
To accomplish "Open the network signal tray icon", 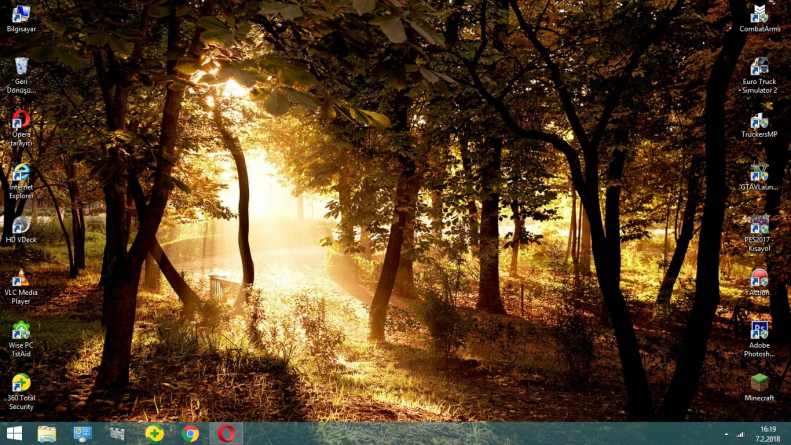I will coord(740,434).
